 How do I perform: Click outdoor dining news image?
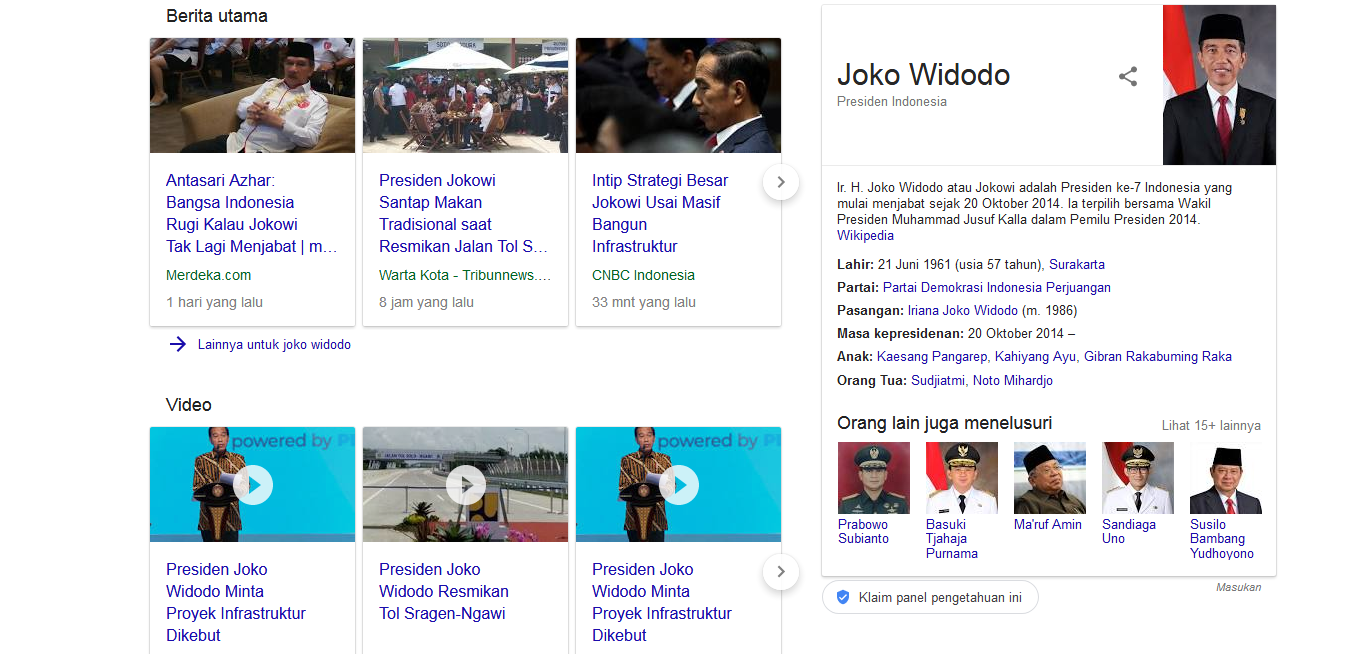(466, 96)
